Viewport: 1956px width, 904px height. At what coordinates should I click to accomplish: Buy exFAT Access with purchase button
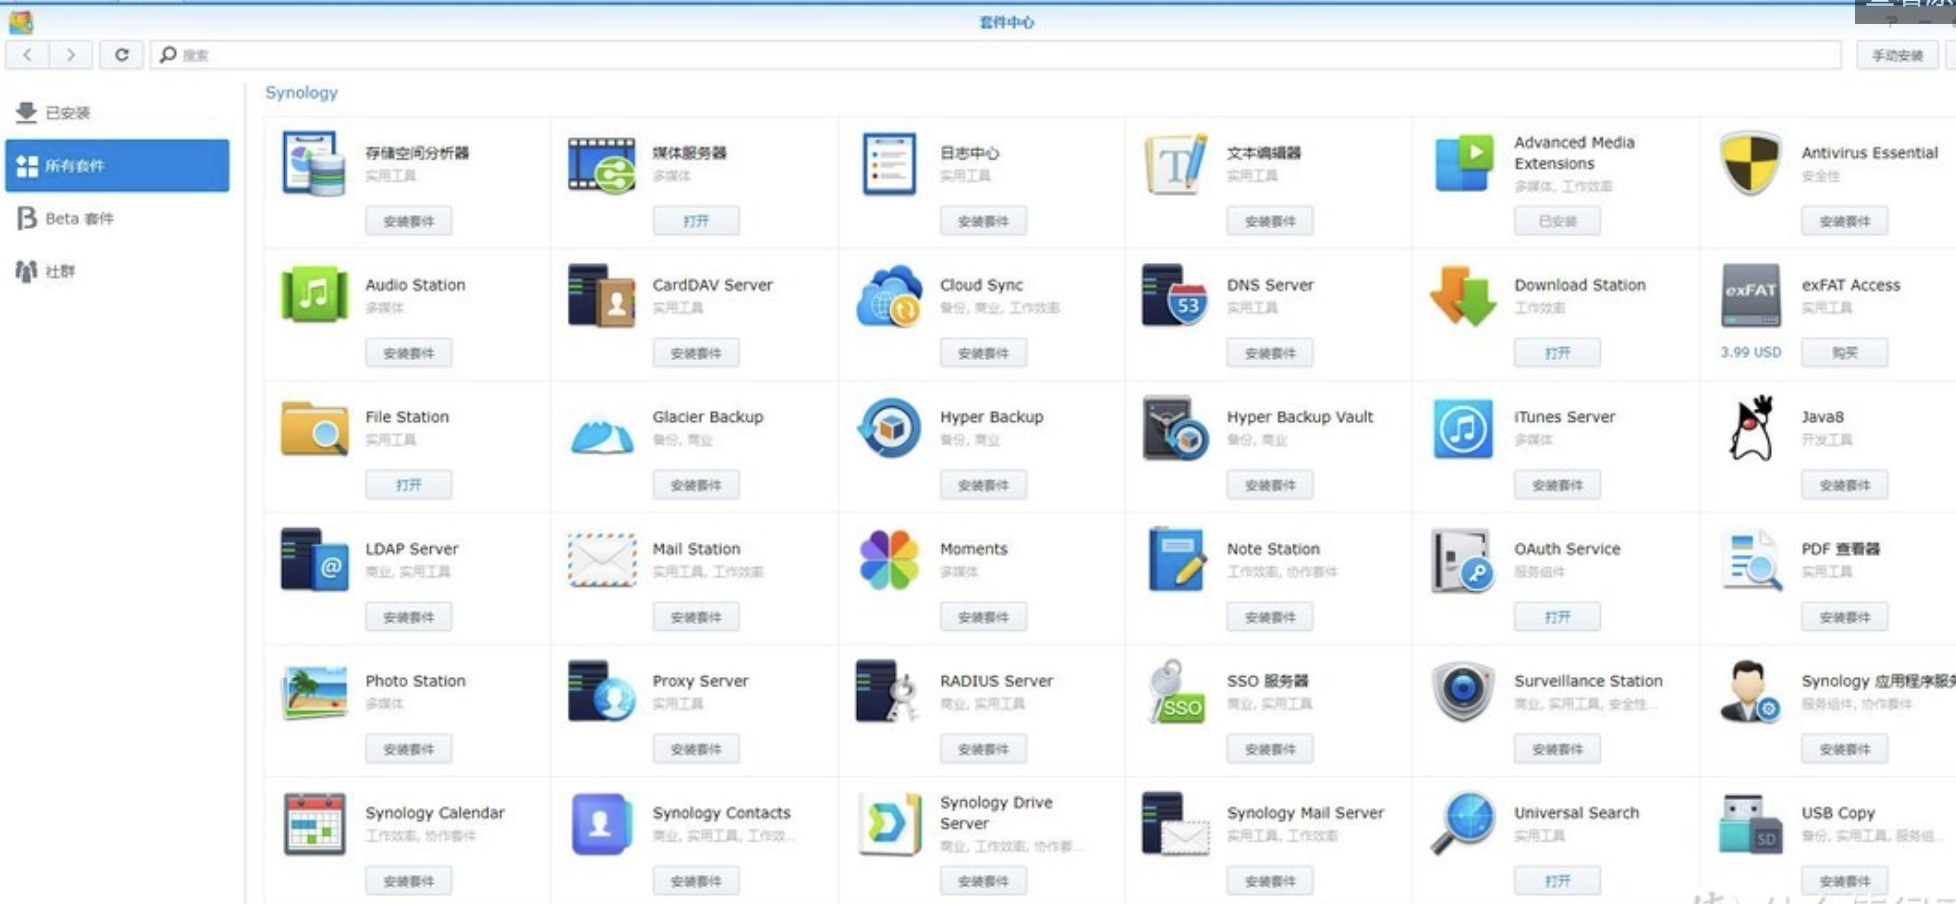tap(1845, 353)
